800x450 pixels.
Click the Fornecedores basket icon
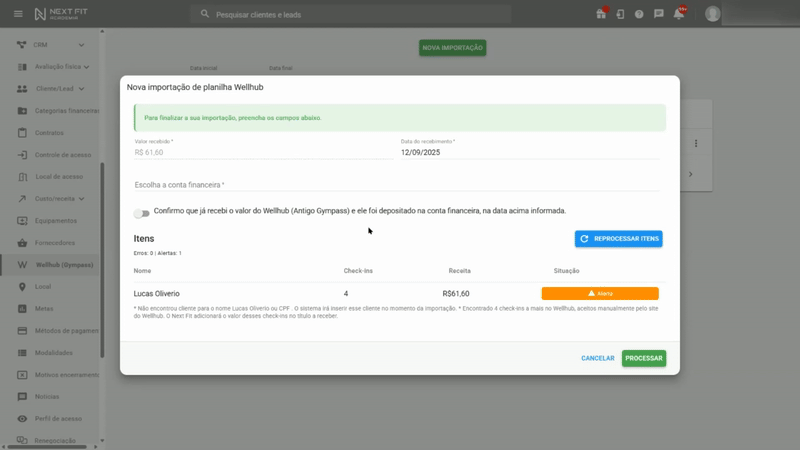click(x=22, y=243)
